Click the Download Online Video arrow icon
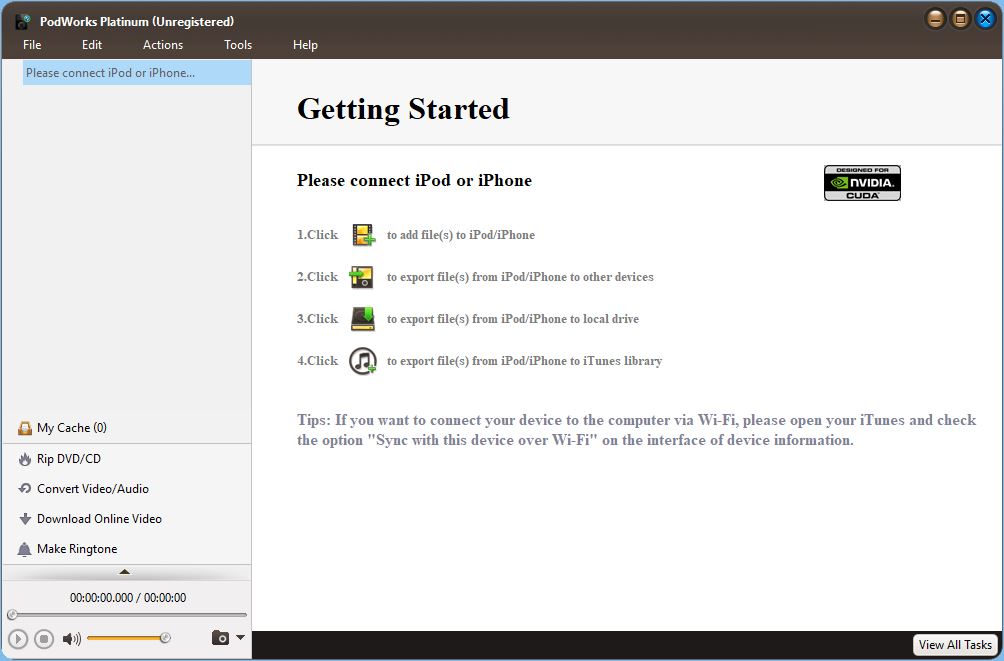 click(25, 519)
